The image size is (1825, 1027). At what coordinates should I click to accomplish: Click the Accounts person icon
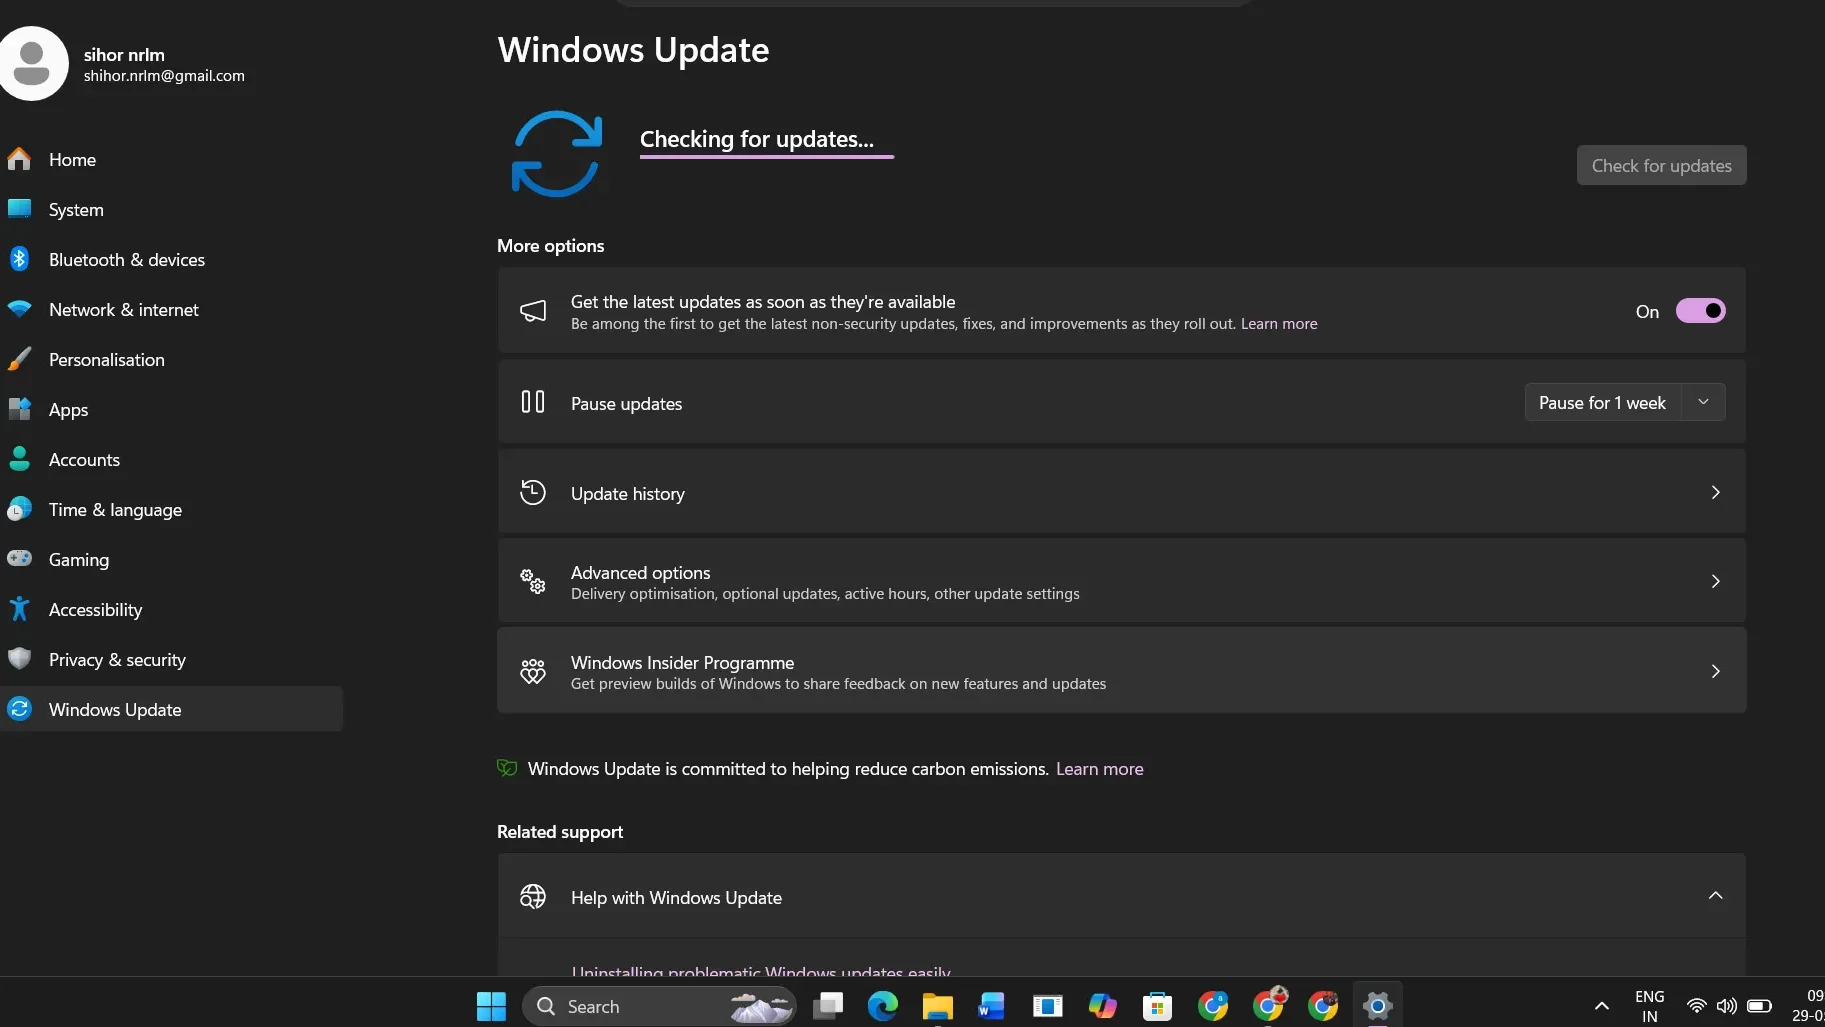(x=19, y=459)
